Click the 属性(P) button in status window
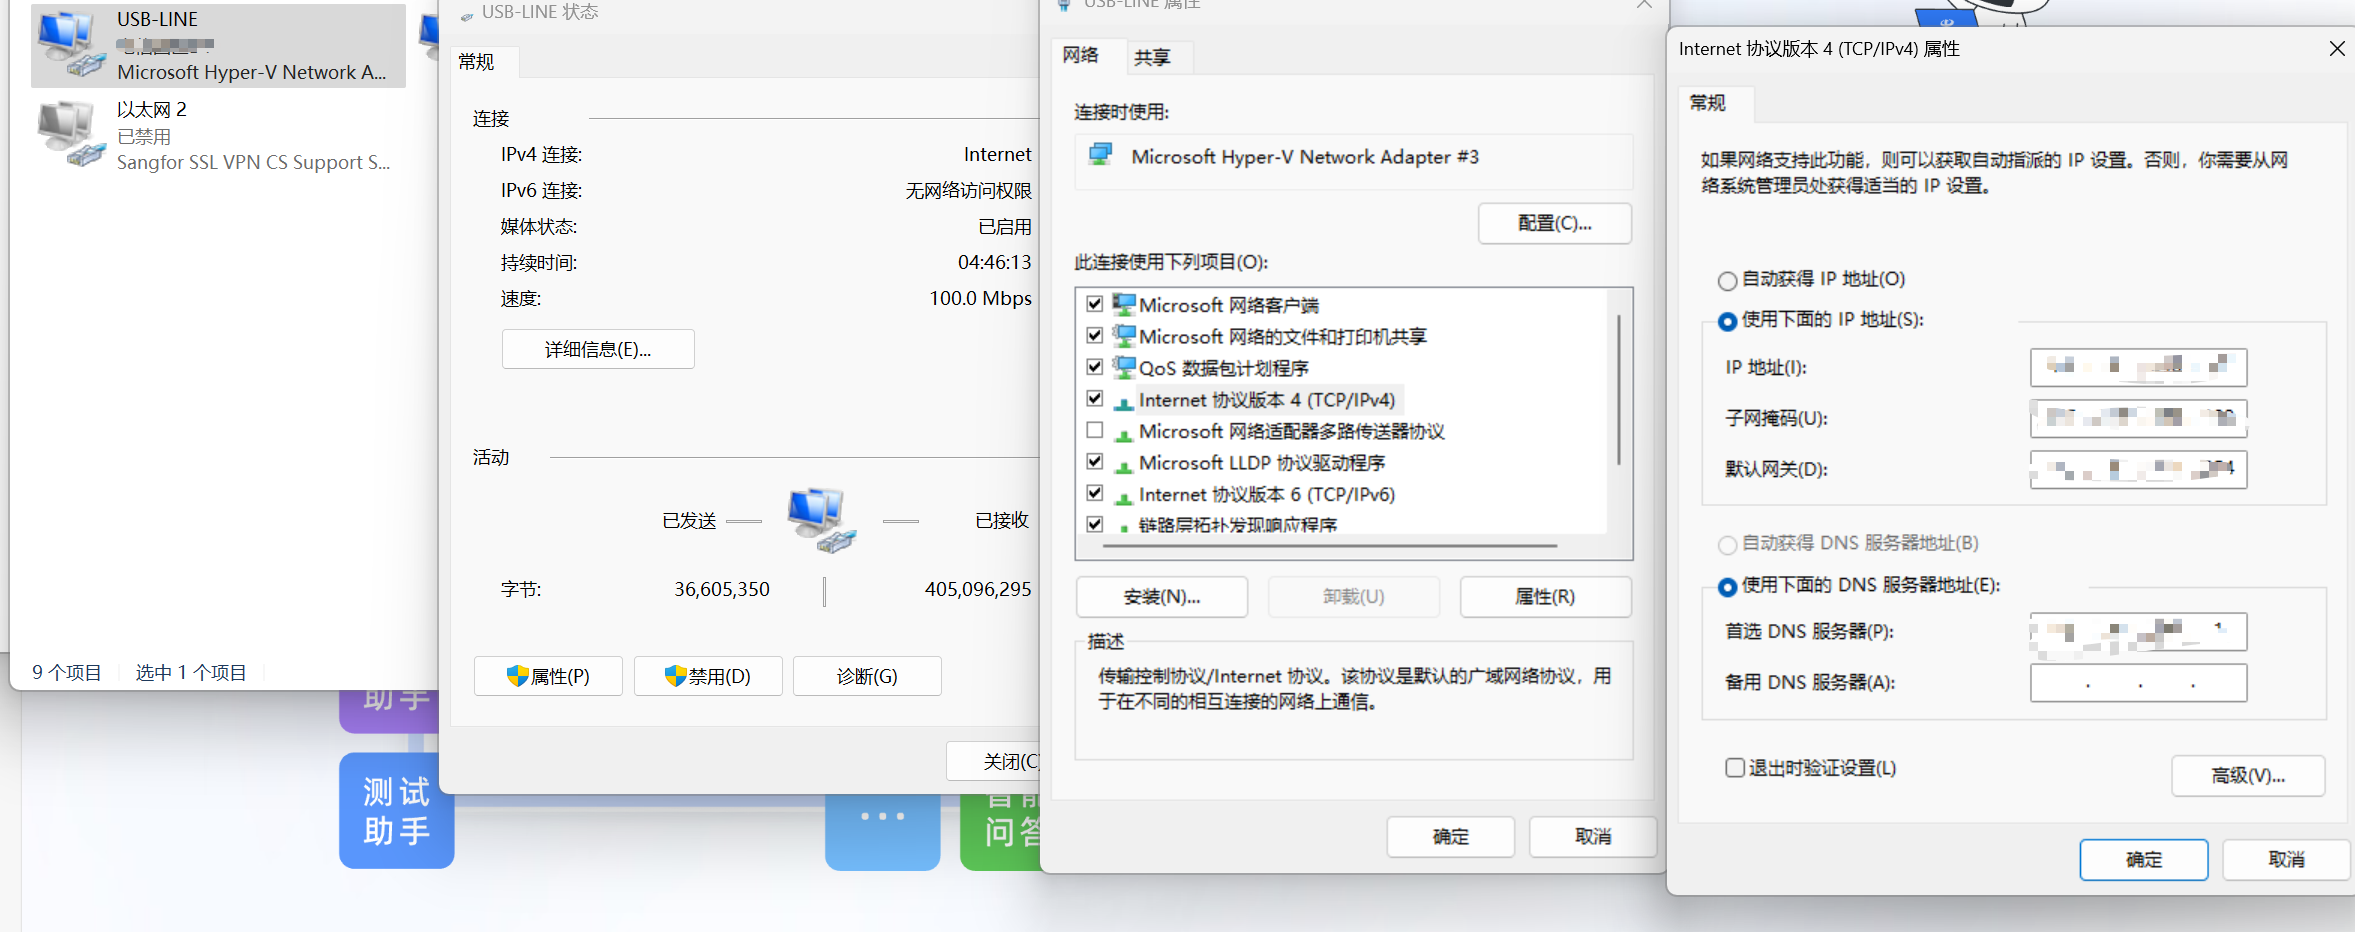 pyautogui.click(x=548, y=676)
